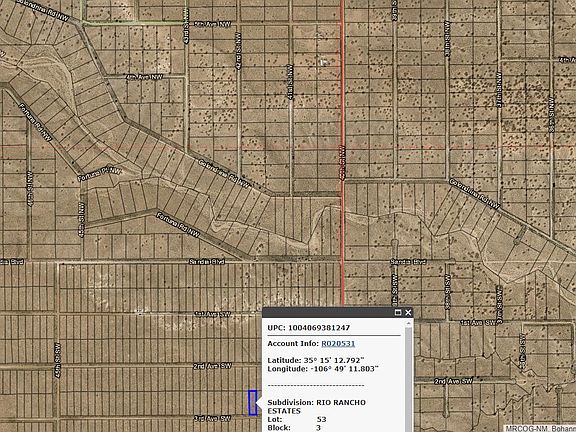The image size is (576, 432).
Task: Click the 4th Ave NW street label
Action: [144, 78]
